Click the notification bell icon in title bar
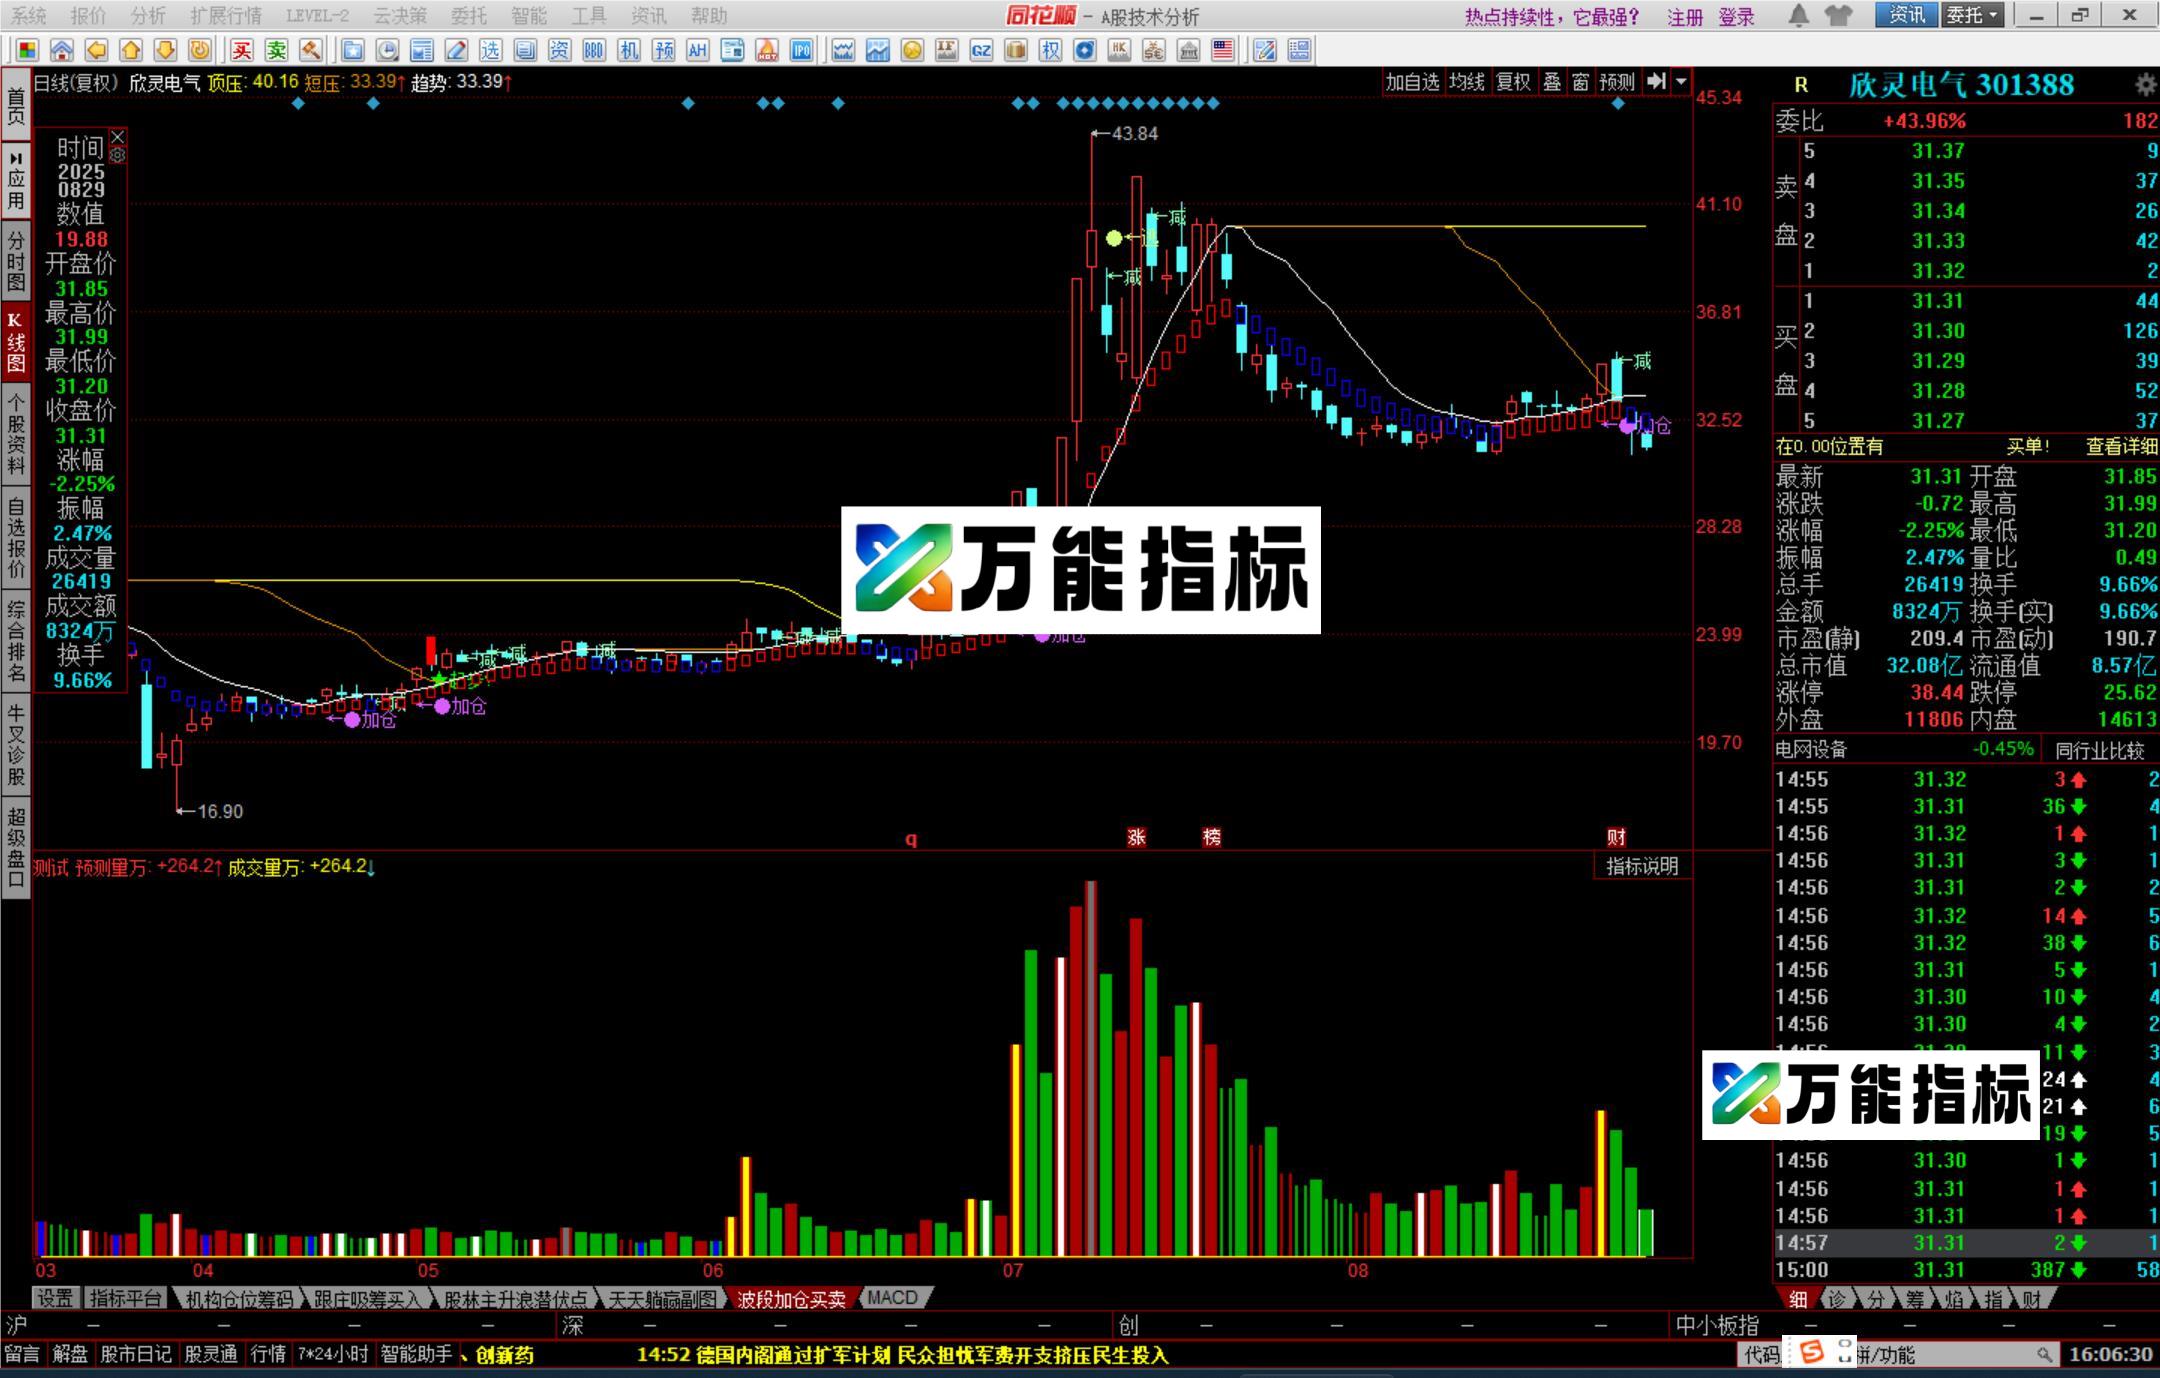2160x1378 pixels. (1798, 15)
